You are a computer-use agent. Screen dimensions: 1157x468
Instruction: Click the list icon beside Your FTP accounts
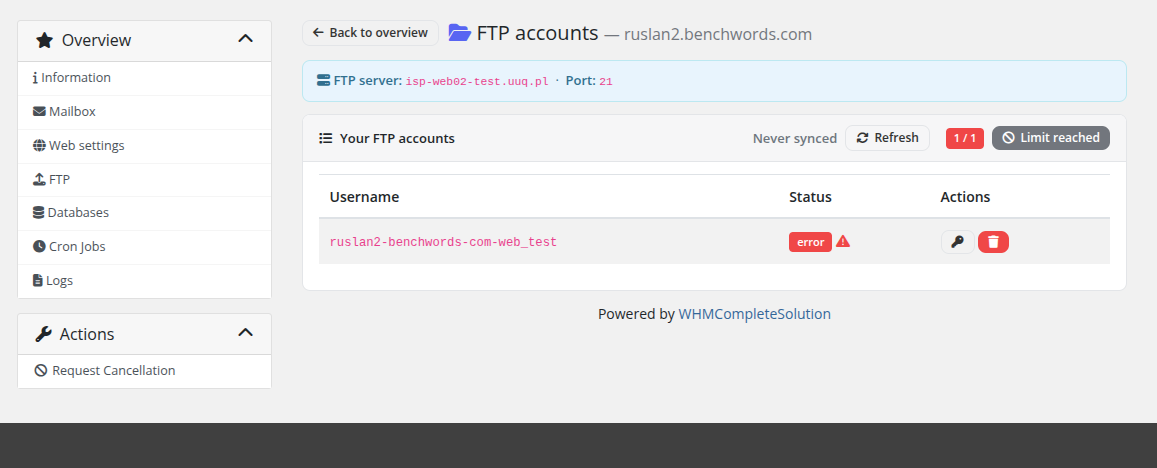pos(325,138)
